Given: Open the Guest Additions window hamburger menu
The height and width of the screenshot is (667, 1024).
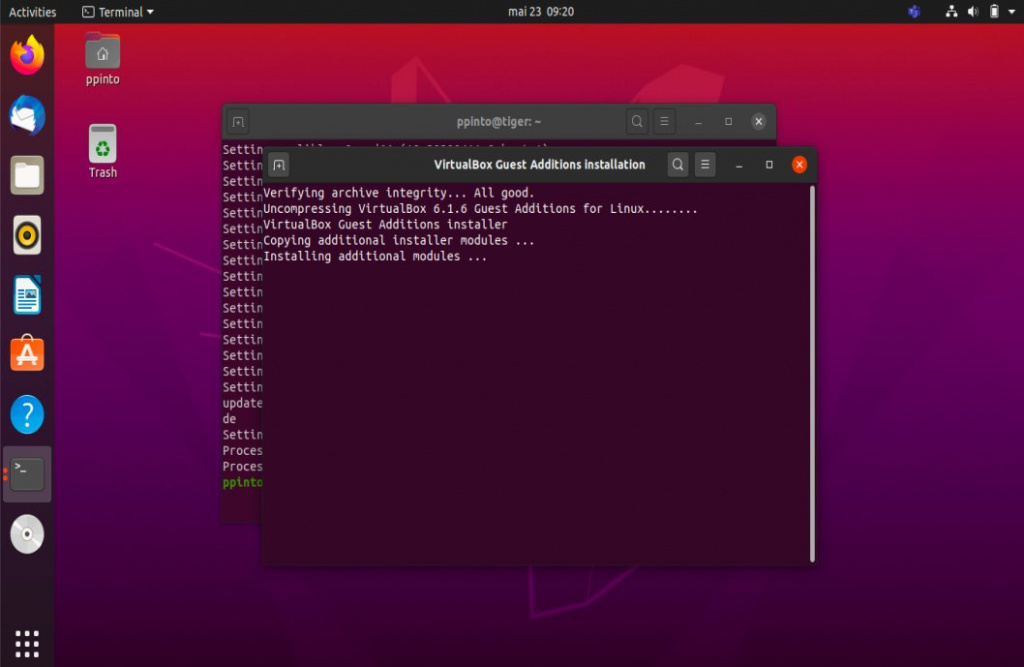Looking at the screenshot, I should [705, 165].
